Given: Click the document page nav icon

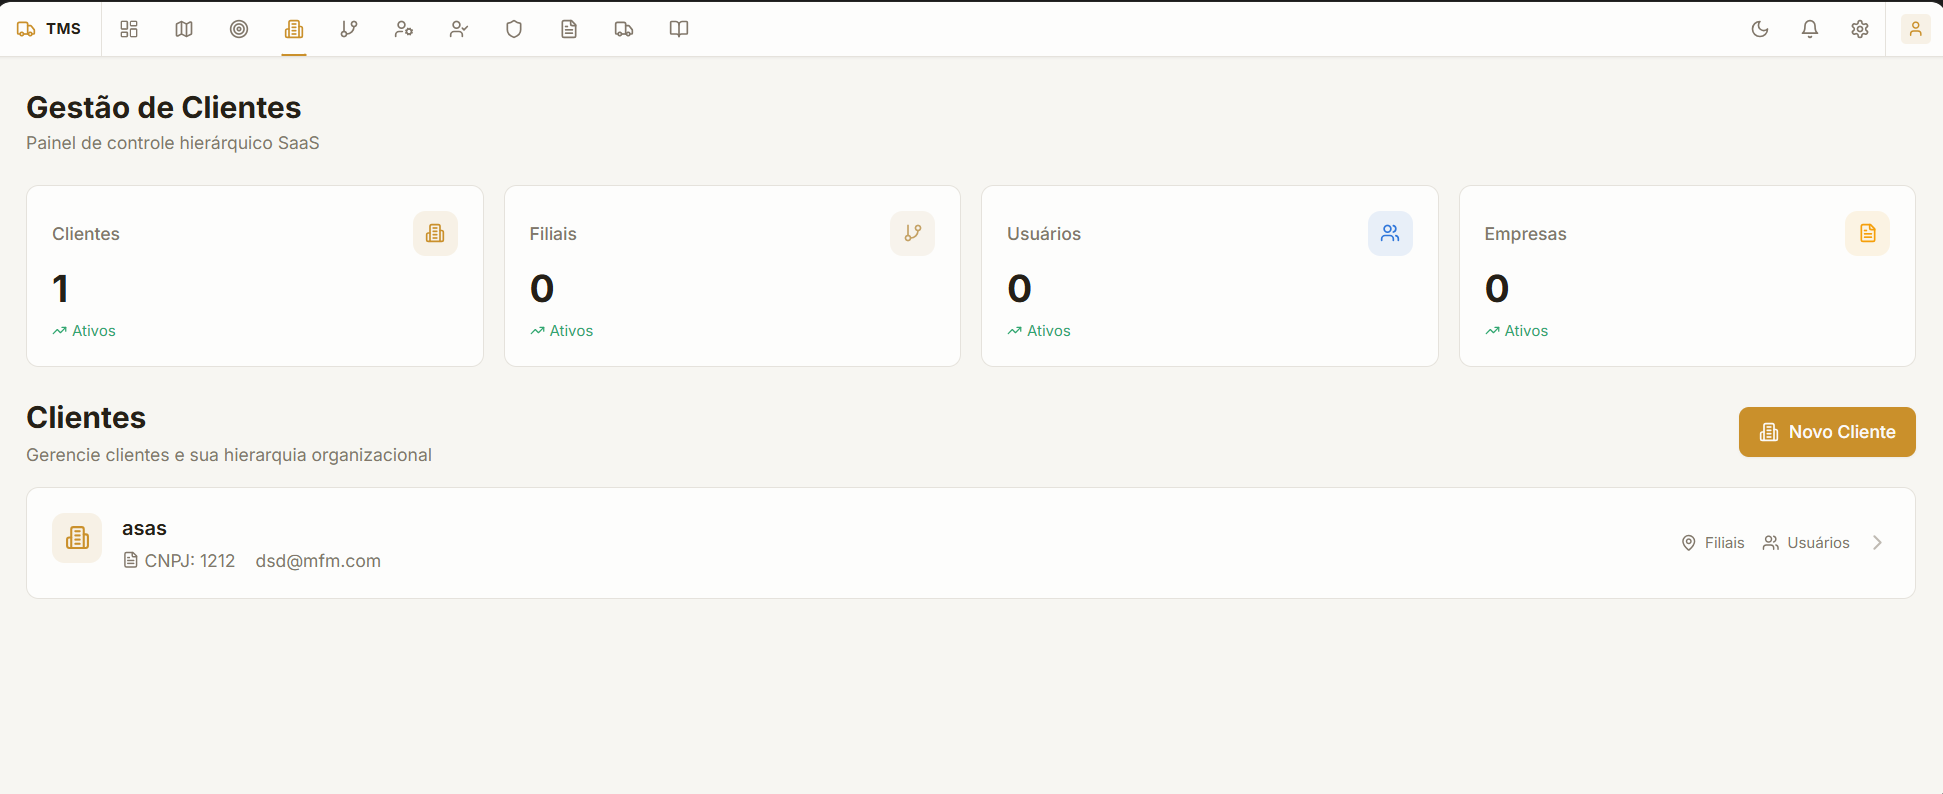Looking at the screenshot, I should [x=569, y=29].
